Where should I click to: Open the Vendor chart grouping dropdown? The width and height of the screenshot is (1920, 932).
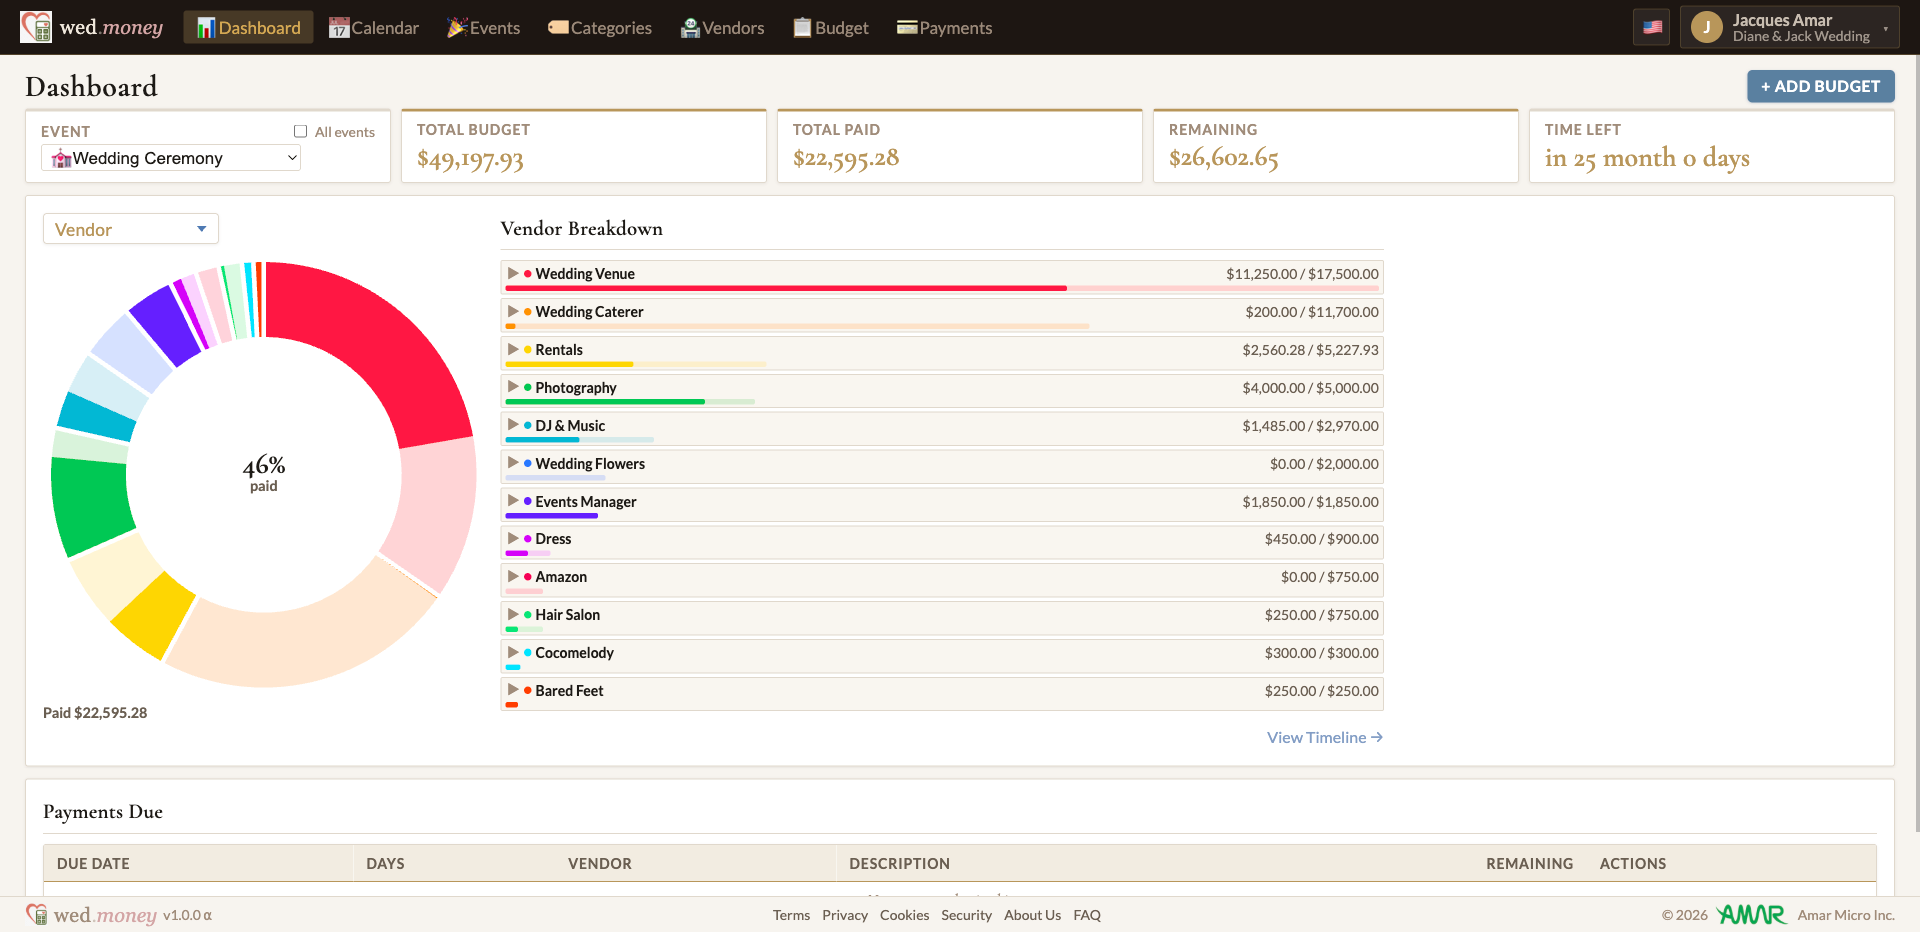coord(131,229)
